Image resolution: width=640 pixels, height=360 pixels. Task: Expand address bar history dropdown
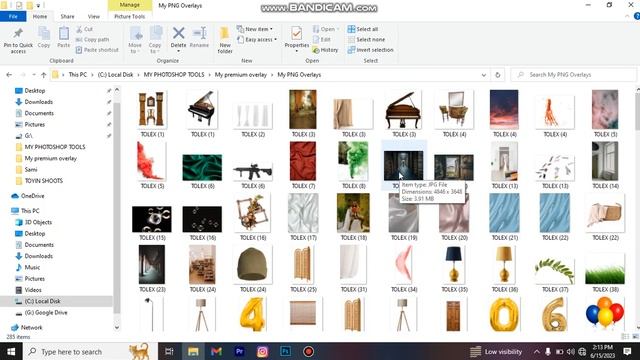tap(484, 75)
